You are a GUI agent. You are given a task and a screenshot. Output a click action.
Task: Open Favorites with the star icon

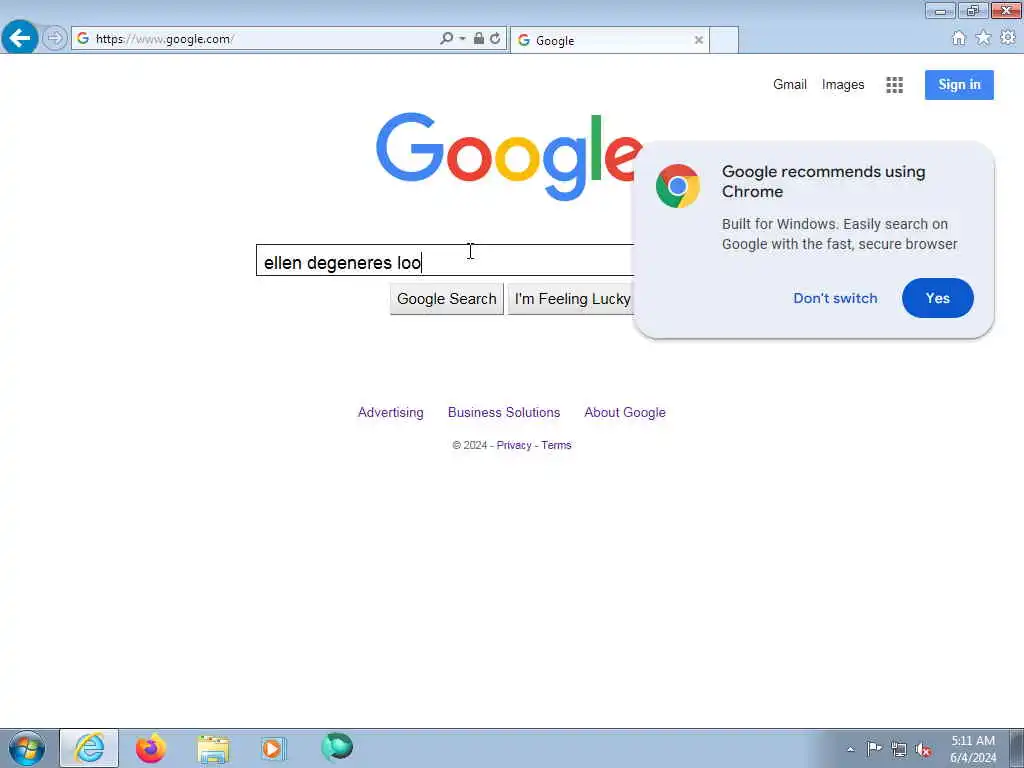983,39
